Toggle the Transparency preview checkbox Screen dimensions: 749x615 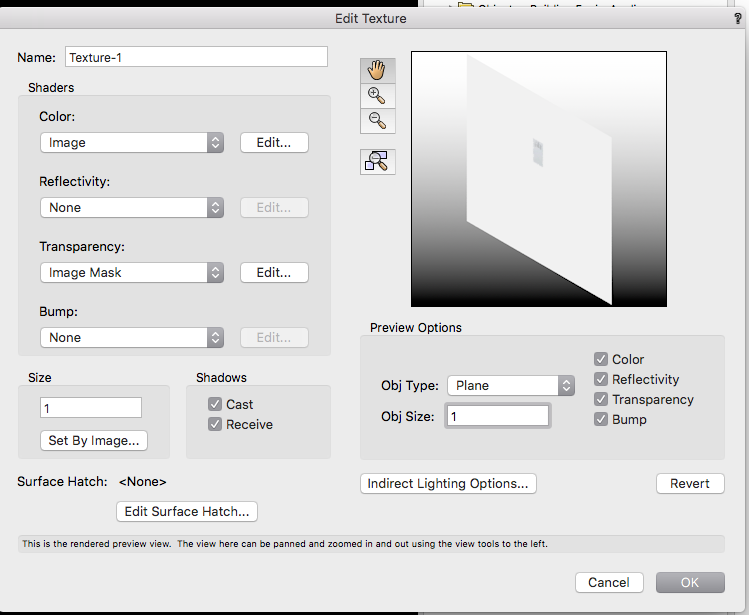coord(601,400)
